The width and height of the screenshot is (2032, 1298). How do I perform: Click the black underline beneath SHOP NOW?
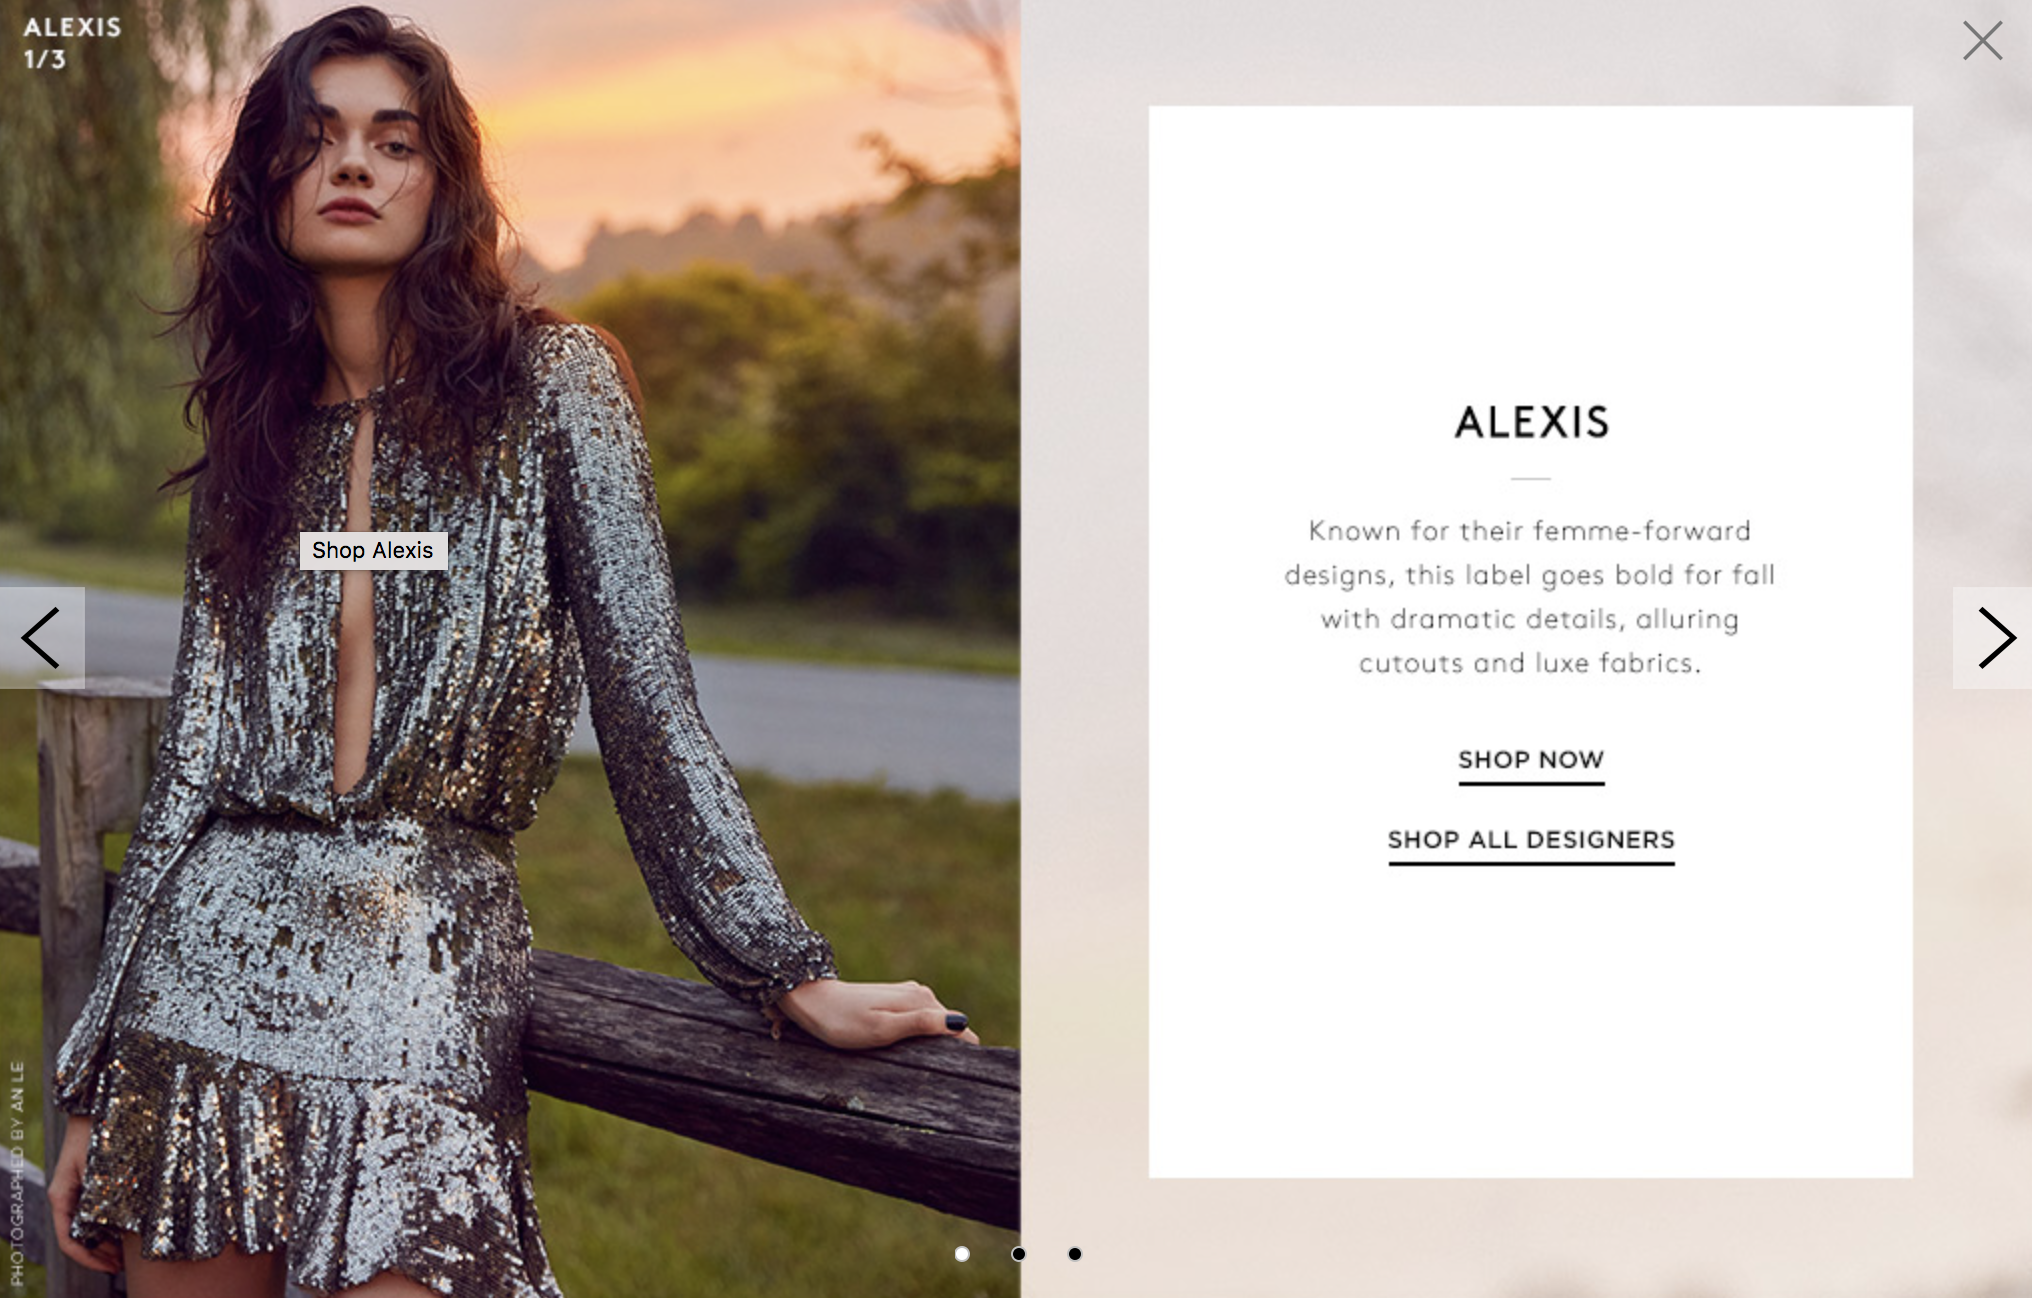click(1531, 784)
